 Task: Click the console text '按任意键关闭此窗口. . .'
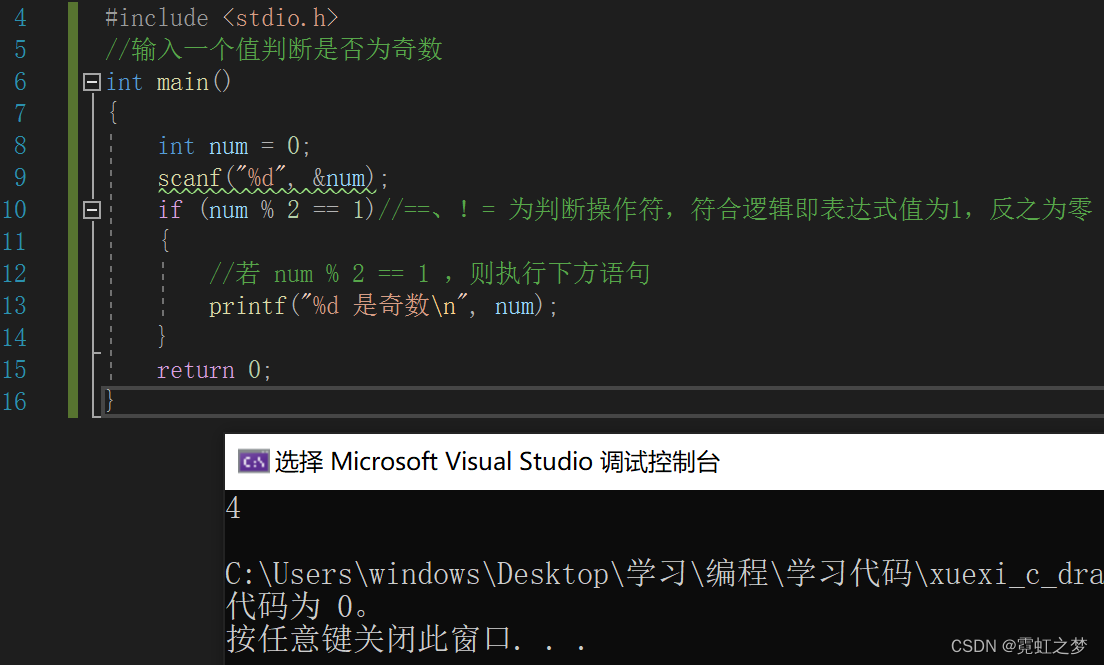(406, 639)
